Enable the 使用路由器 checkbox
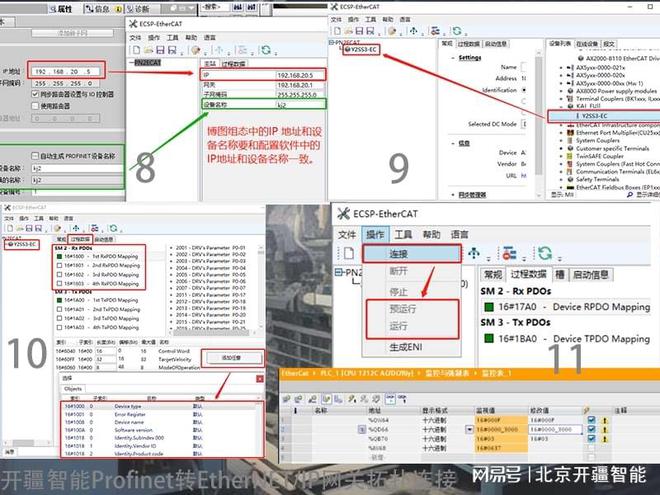This screenshot has width=660, height=495. pyautogui.click(x=35, y=106)
